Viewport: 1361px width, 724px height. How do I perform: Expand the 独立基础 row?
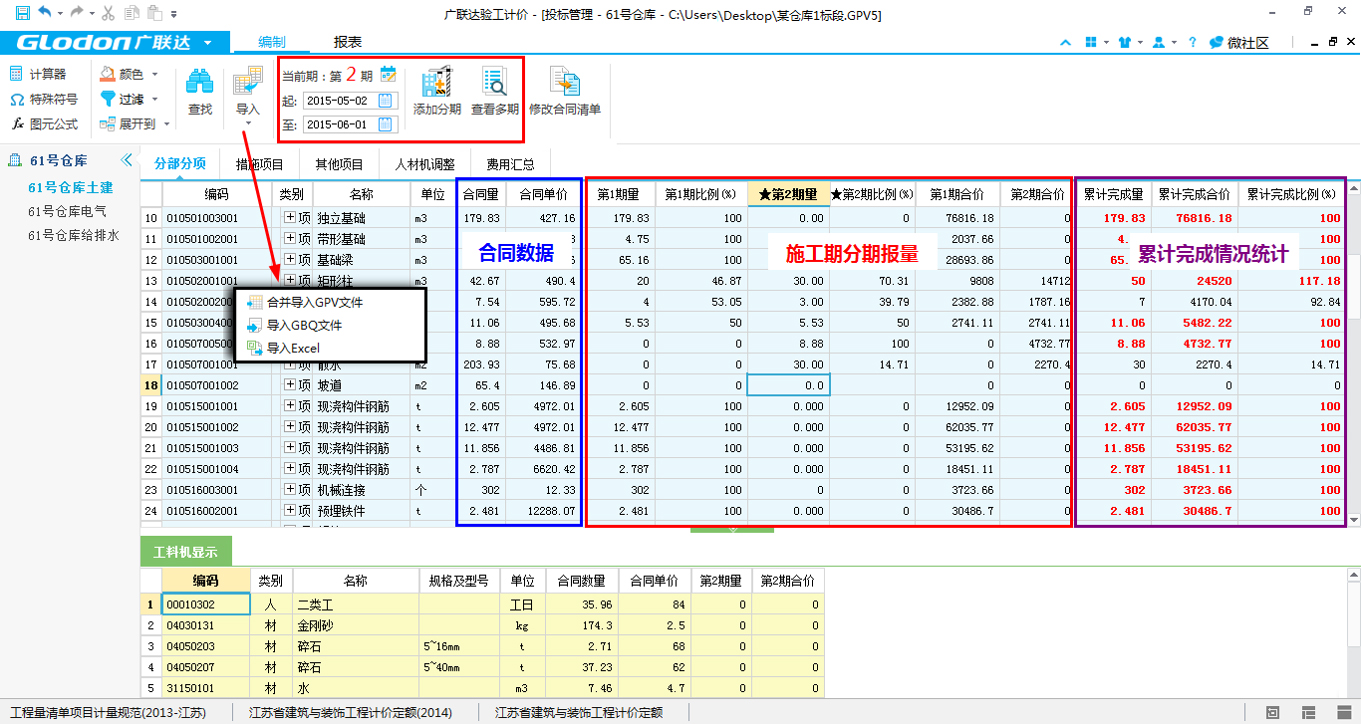coord(291,217)
